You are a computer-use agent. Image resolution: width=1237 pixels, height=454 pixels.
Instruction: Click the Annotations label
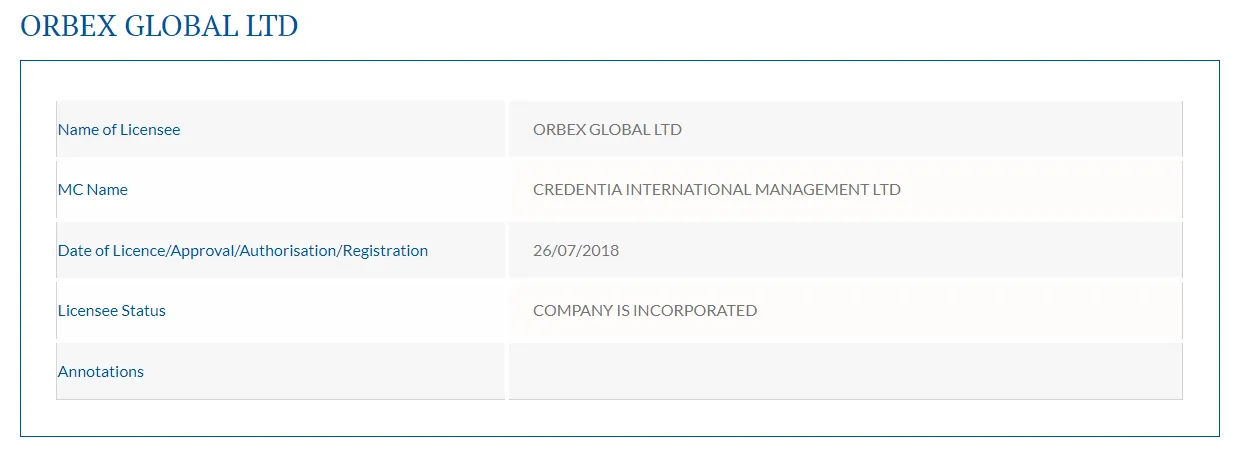pyautogui.click(x=101, y=372)
